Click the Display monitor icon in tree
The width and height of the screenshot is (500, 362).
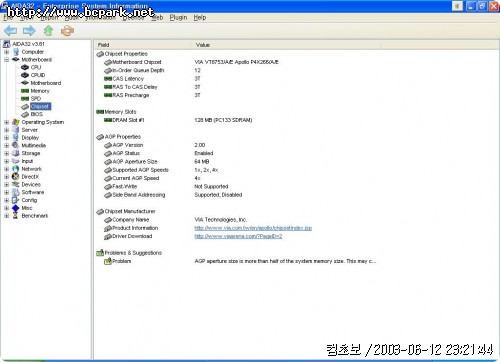coord(16,138)
